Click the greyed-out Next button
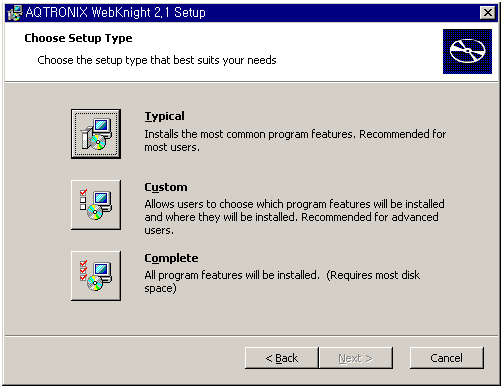 point(356,358)
